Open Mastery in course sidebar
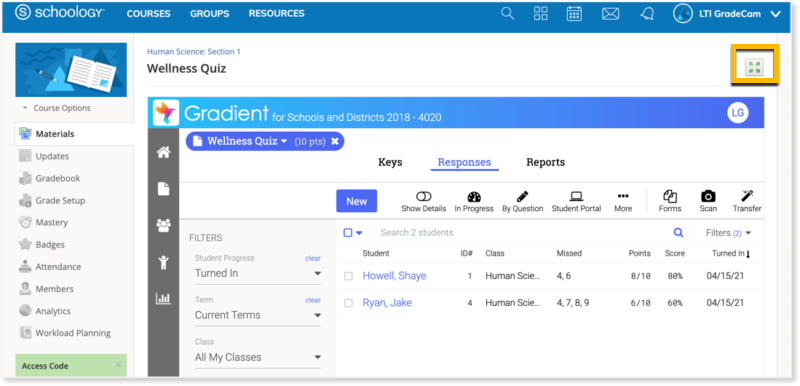 point(52,222)
